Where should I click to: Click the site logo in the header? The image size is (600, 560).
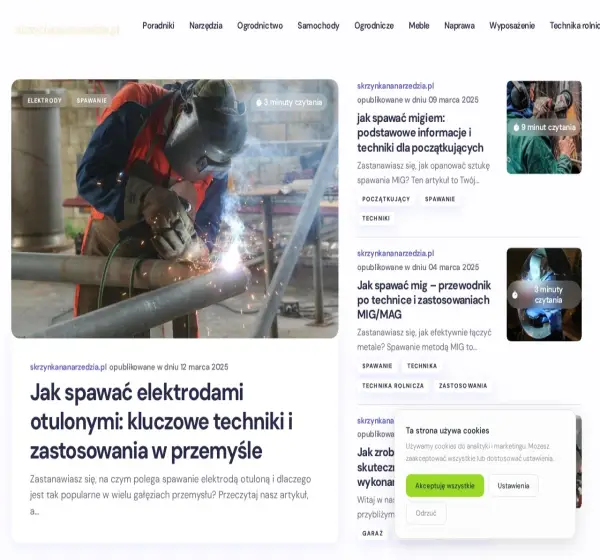[x=67, y=30]
